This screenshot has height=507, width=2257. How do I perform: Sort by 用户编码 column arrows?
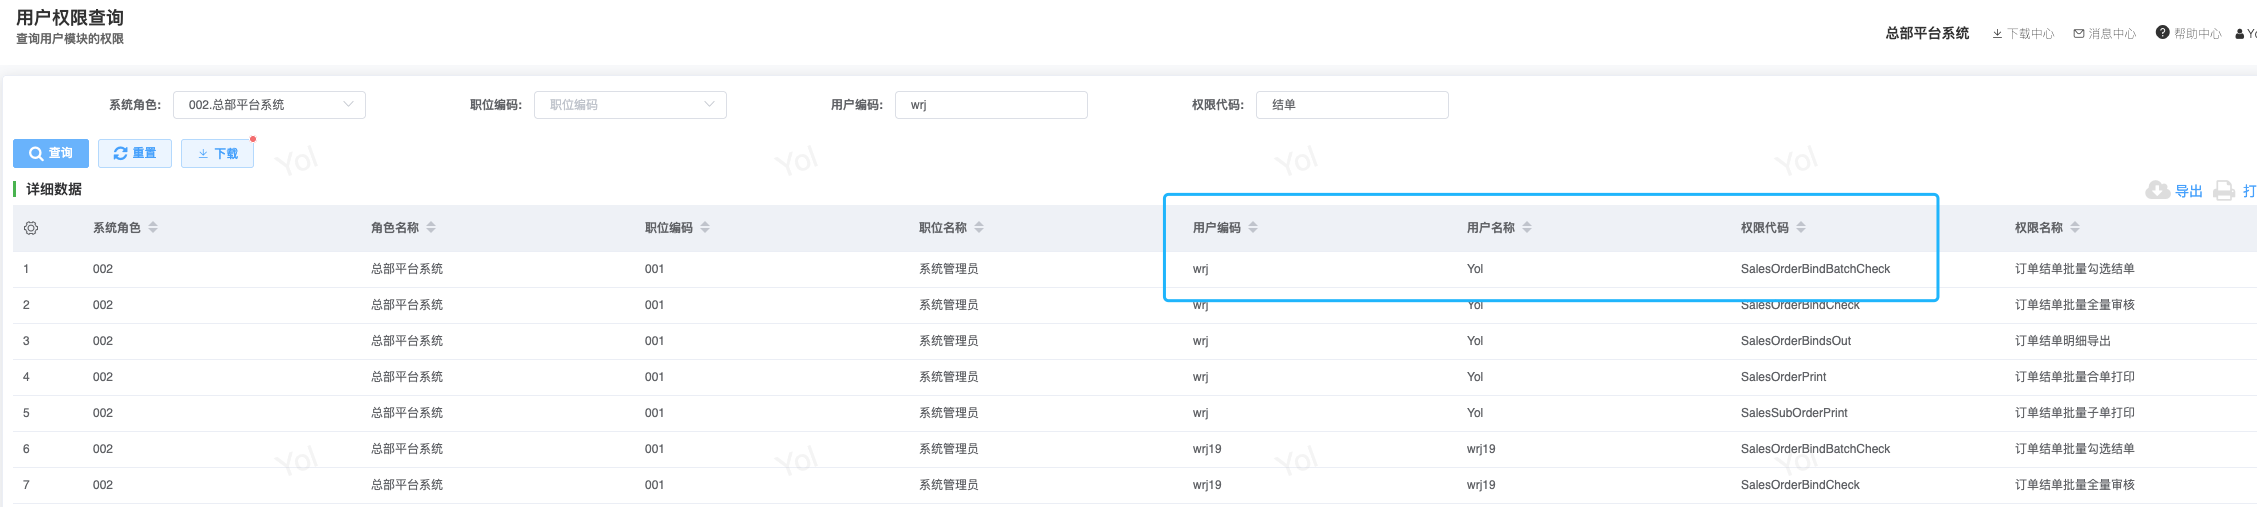click(x=1253, y=228)
